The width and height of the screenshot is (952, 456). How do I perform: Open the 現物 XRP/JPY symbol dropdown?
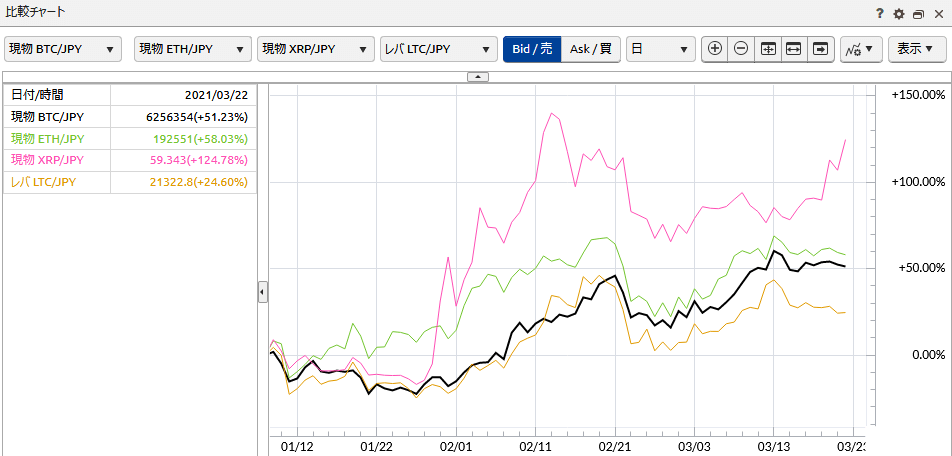(314, 49)
